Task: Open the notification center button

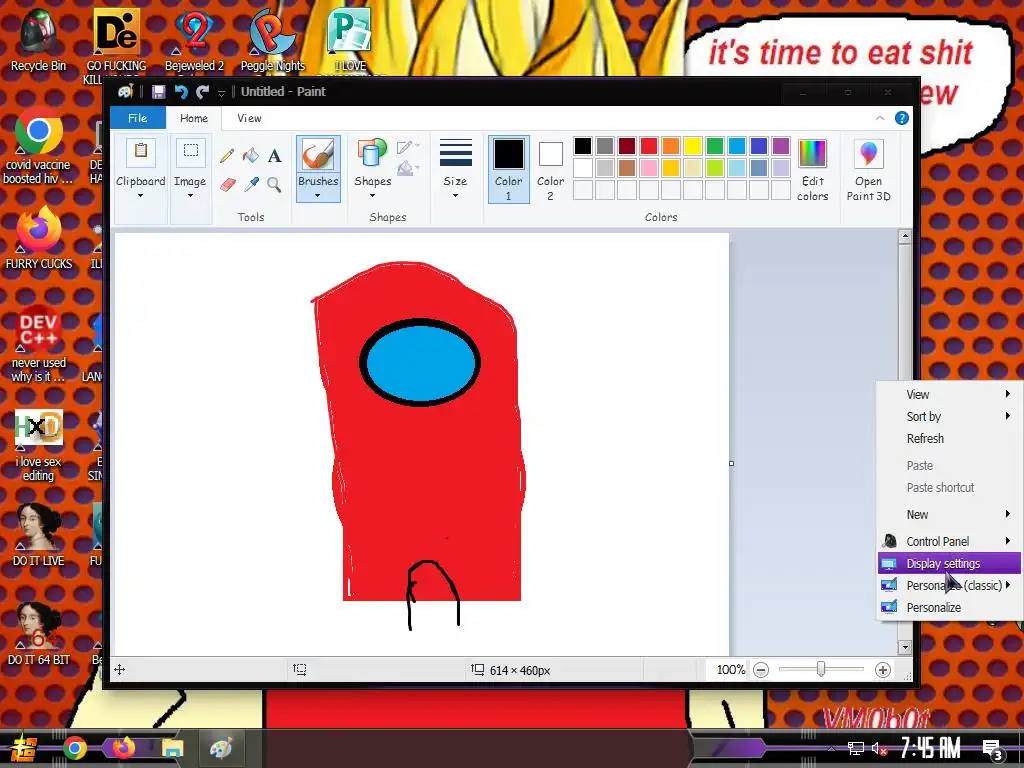Action: pos(992,749)
